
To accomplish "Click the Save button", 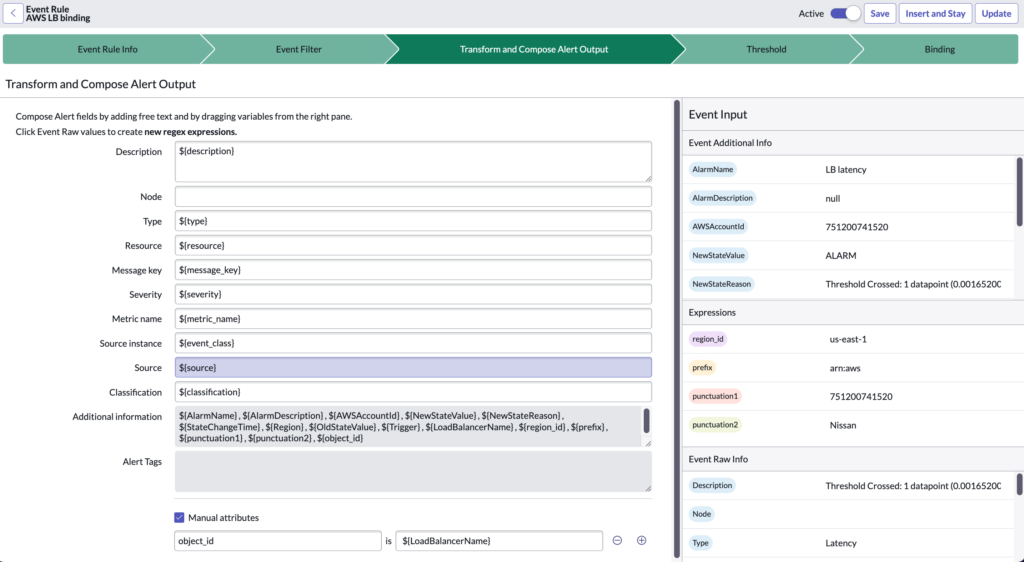I will (x=879, y=14).
